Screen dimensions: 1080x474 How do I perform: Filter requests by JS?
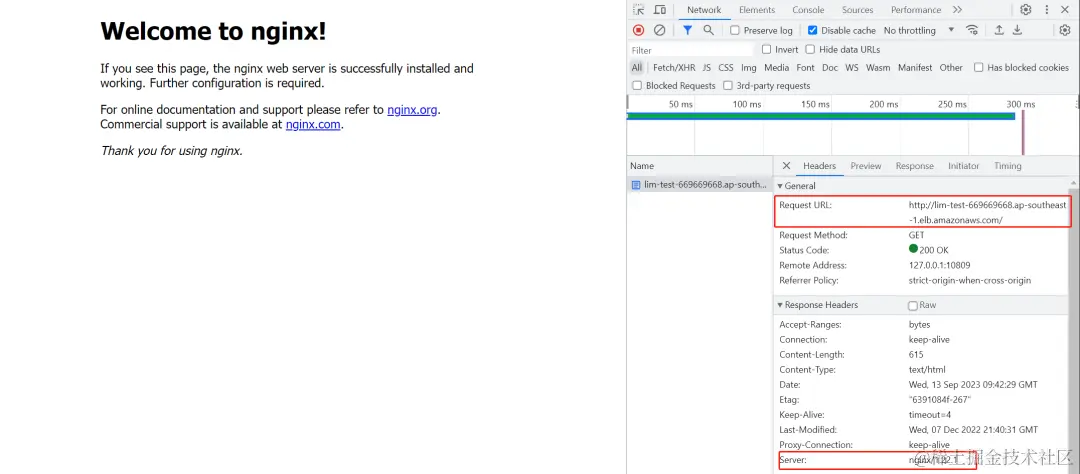[x=707, y=68]
